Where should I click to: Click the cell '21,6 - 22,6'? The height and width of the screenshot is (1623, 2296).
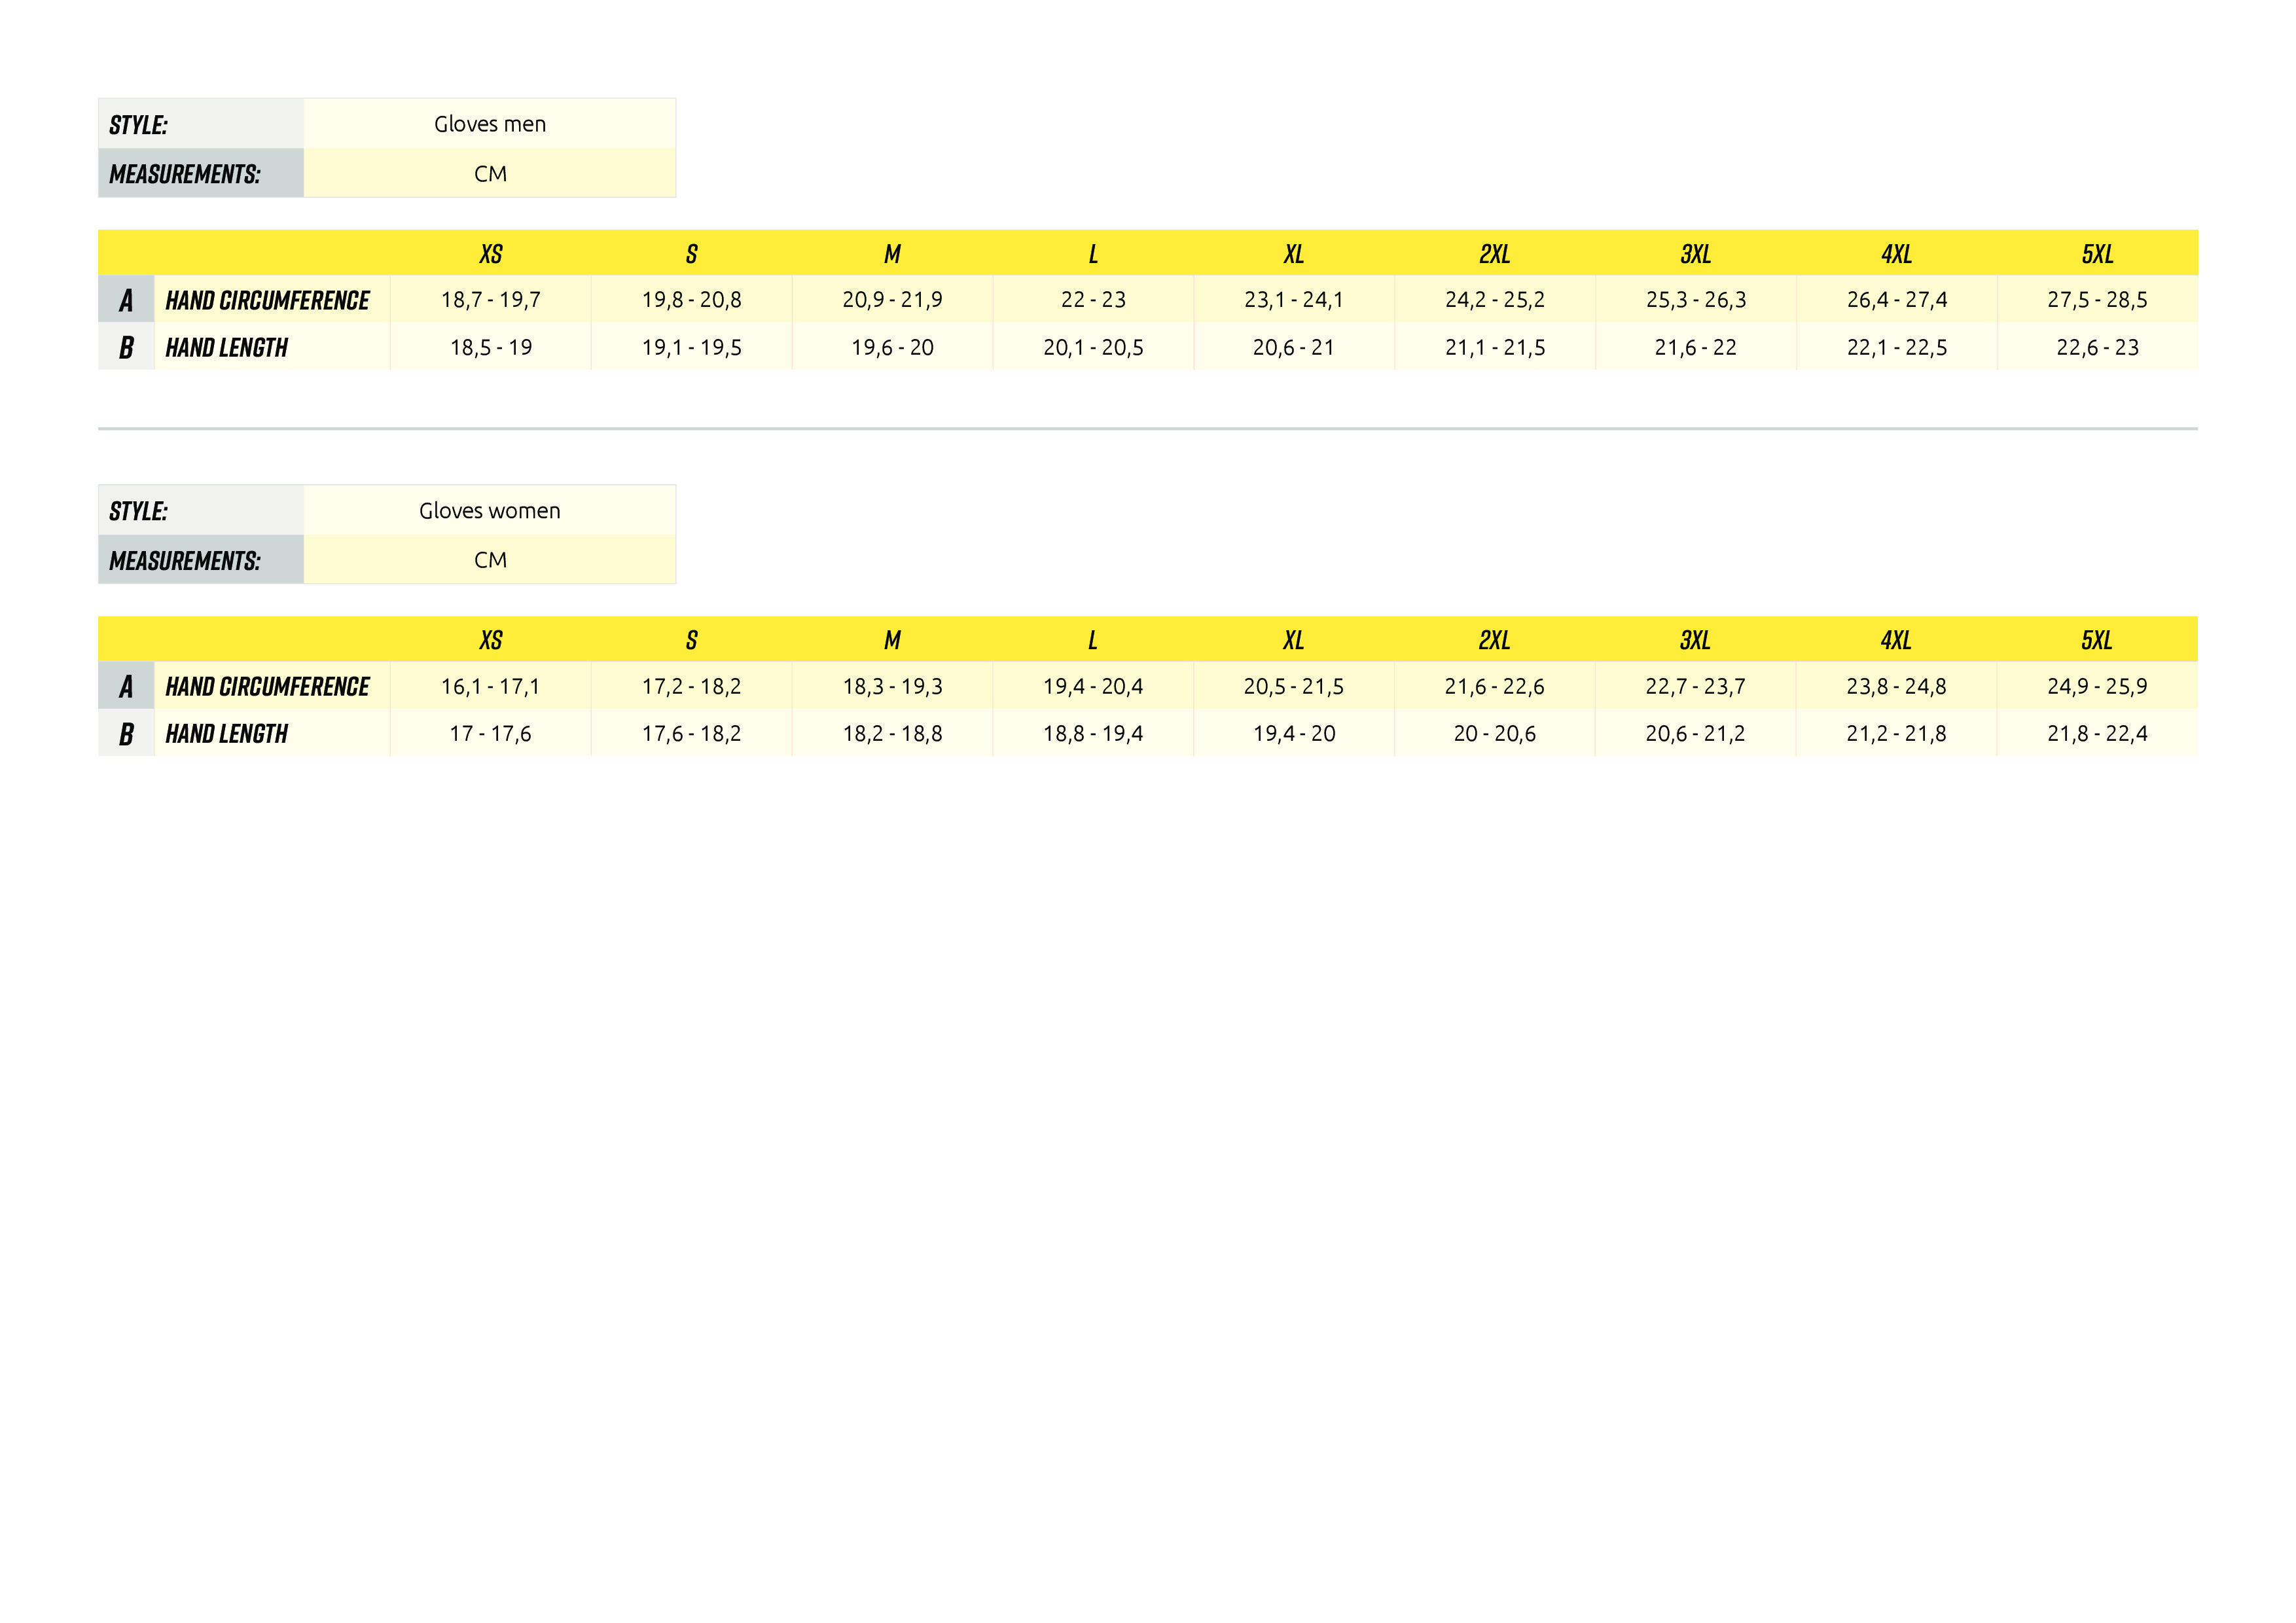pos(1495,686)
